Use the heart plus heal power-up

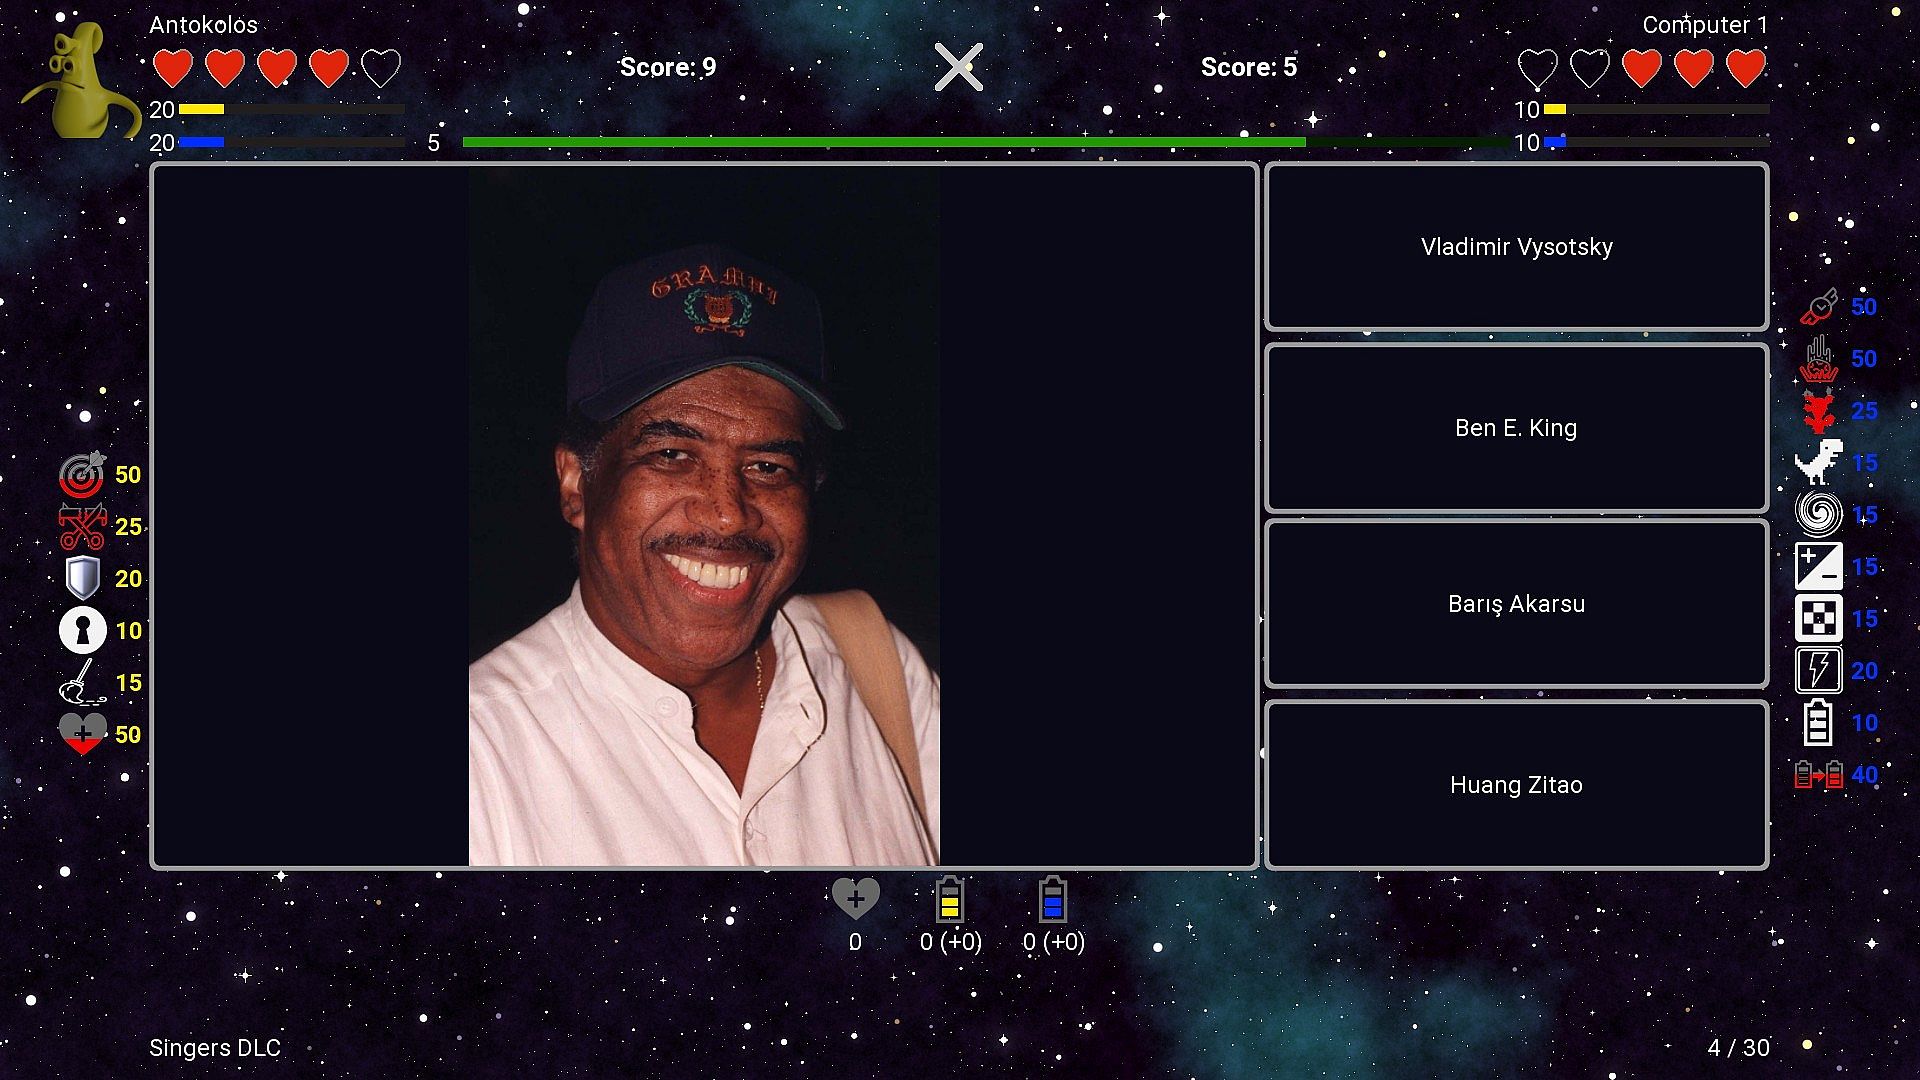(x=82, y=734)
